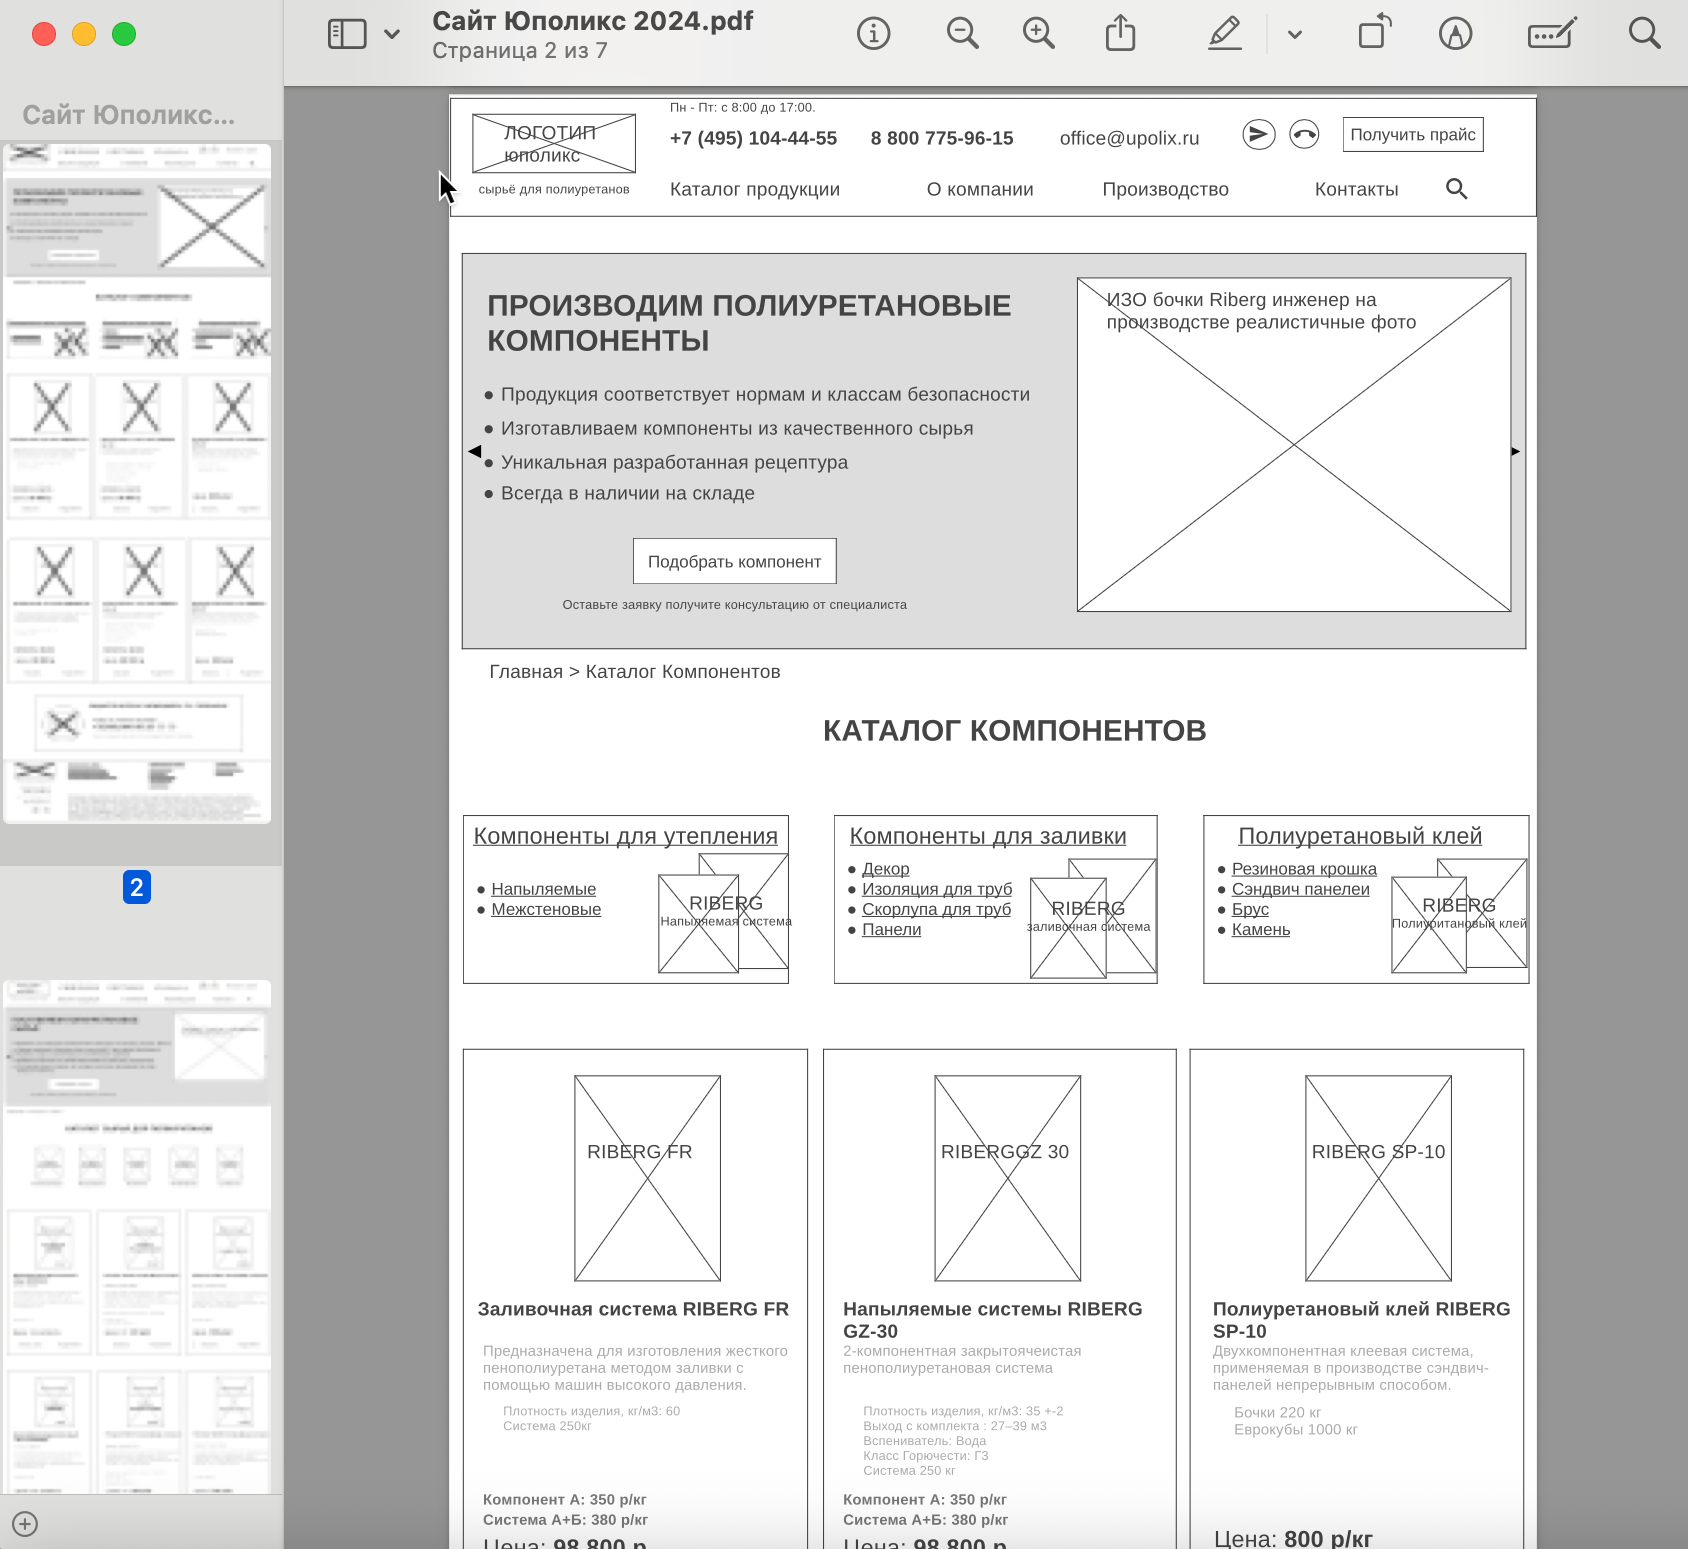Click phone number +7 (495) 104-44-55
Viewport: 1688px width, 1549px height.
coord(753,138)
